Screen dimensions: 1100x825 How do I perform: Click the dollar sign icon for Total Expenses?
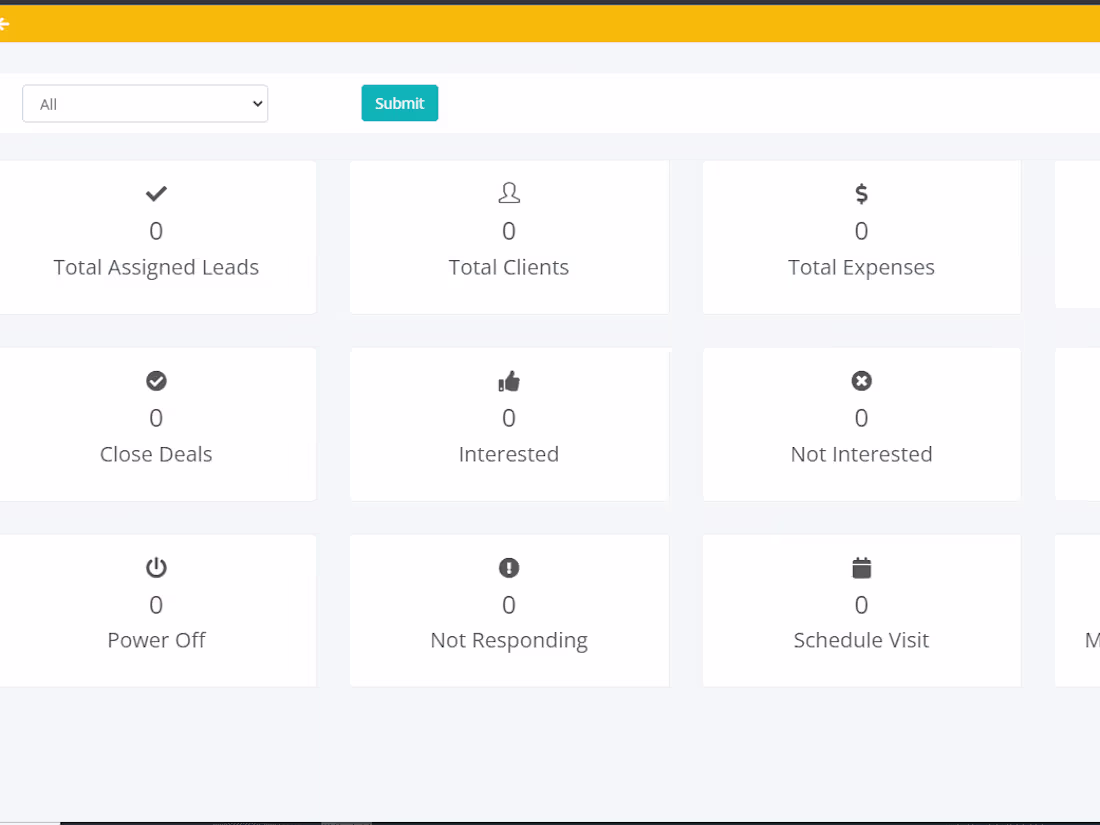click(861, 193)
